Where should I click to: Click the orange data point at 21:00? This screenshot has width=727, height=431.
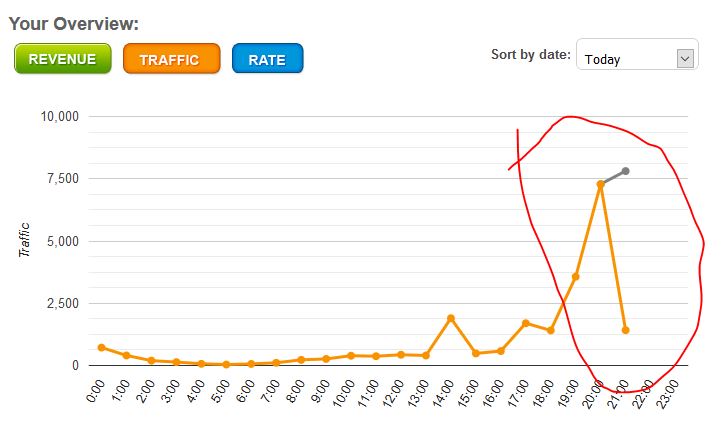click(625, 330)
